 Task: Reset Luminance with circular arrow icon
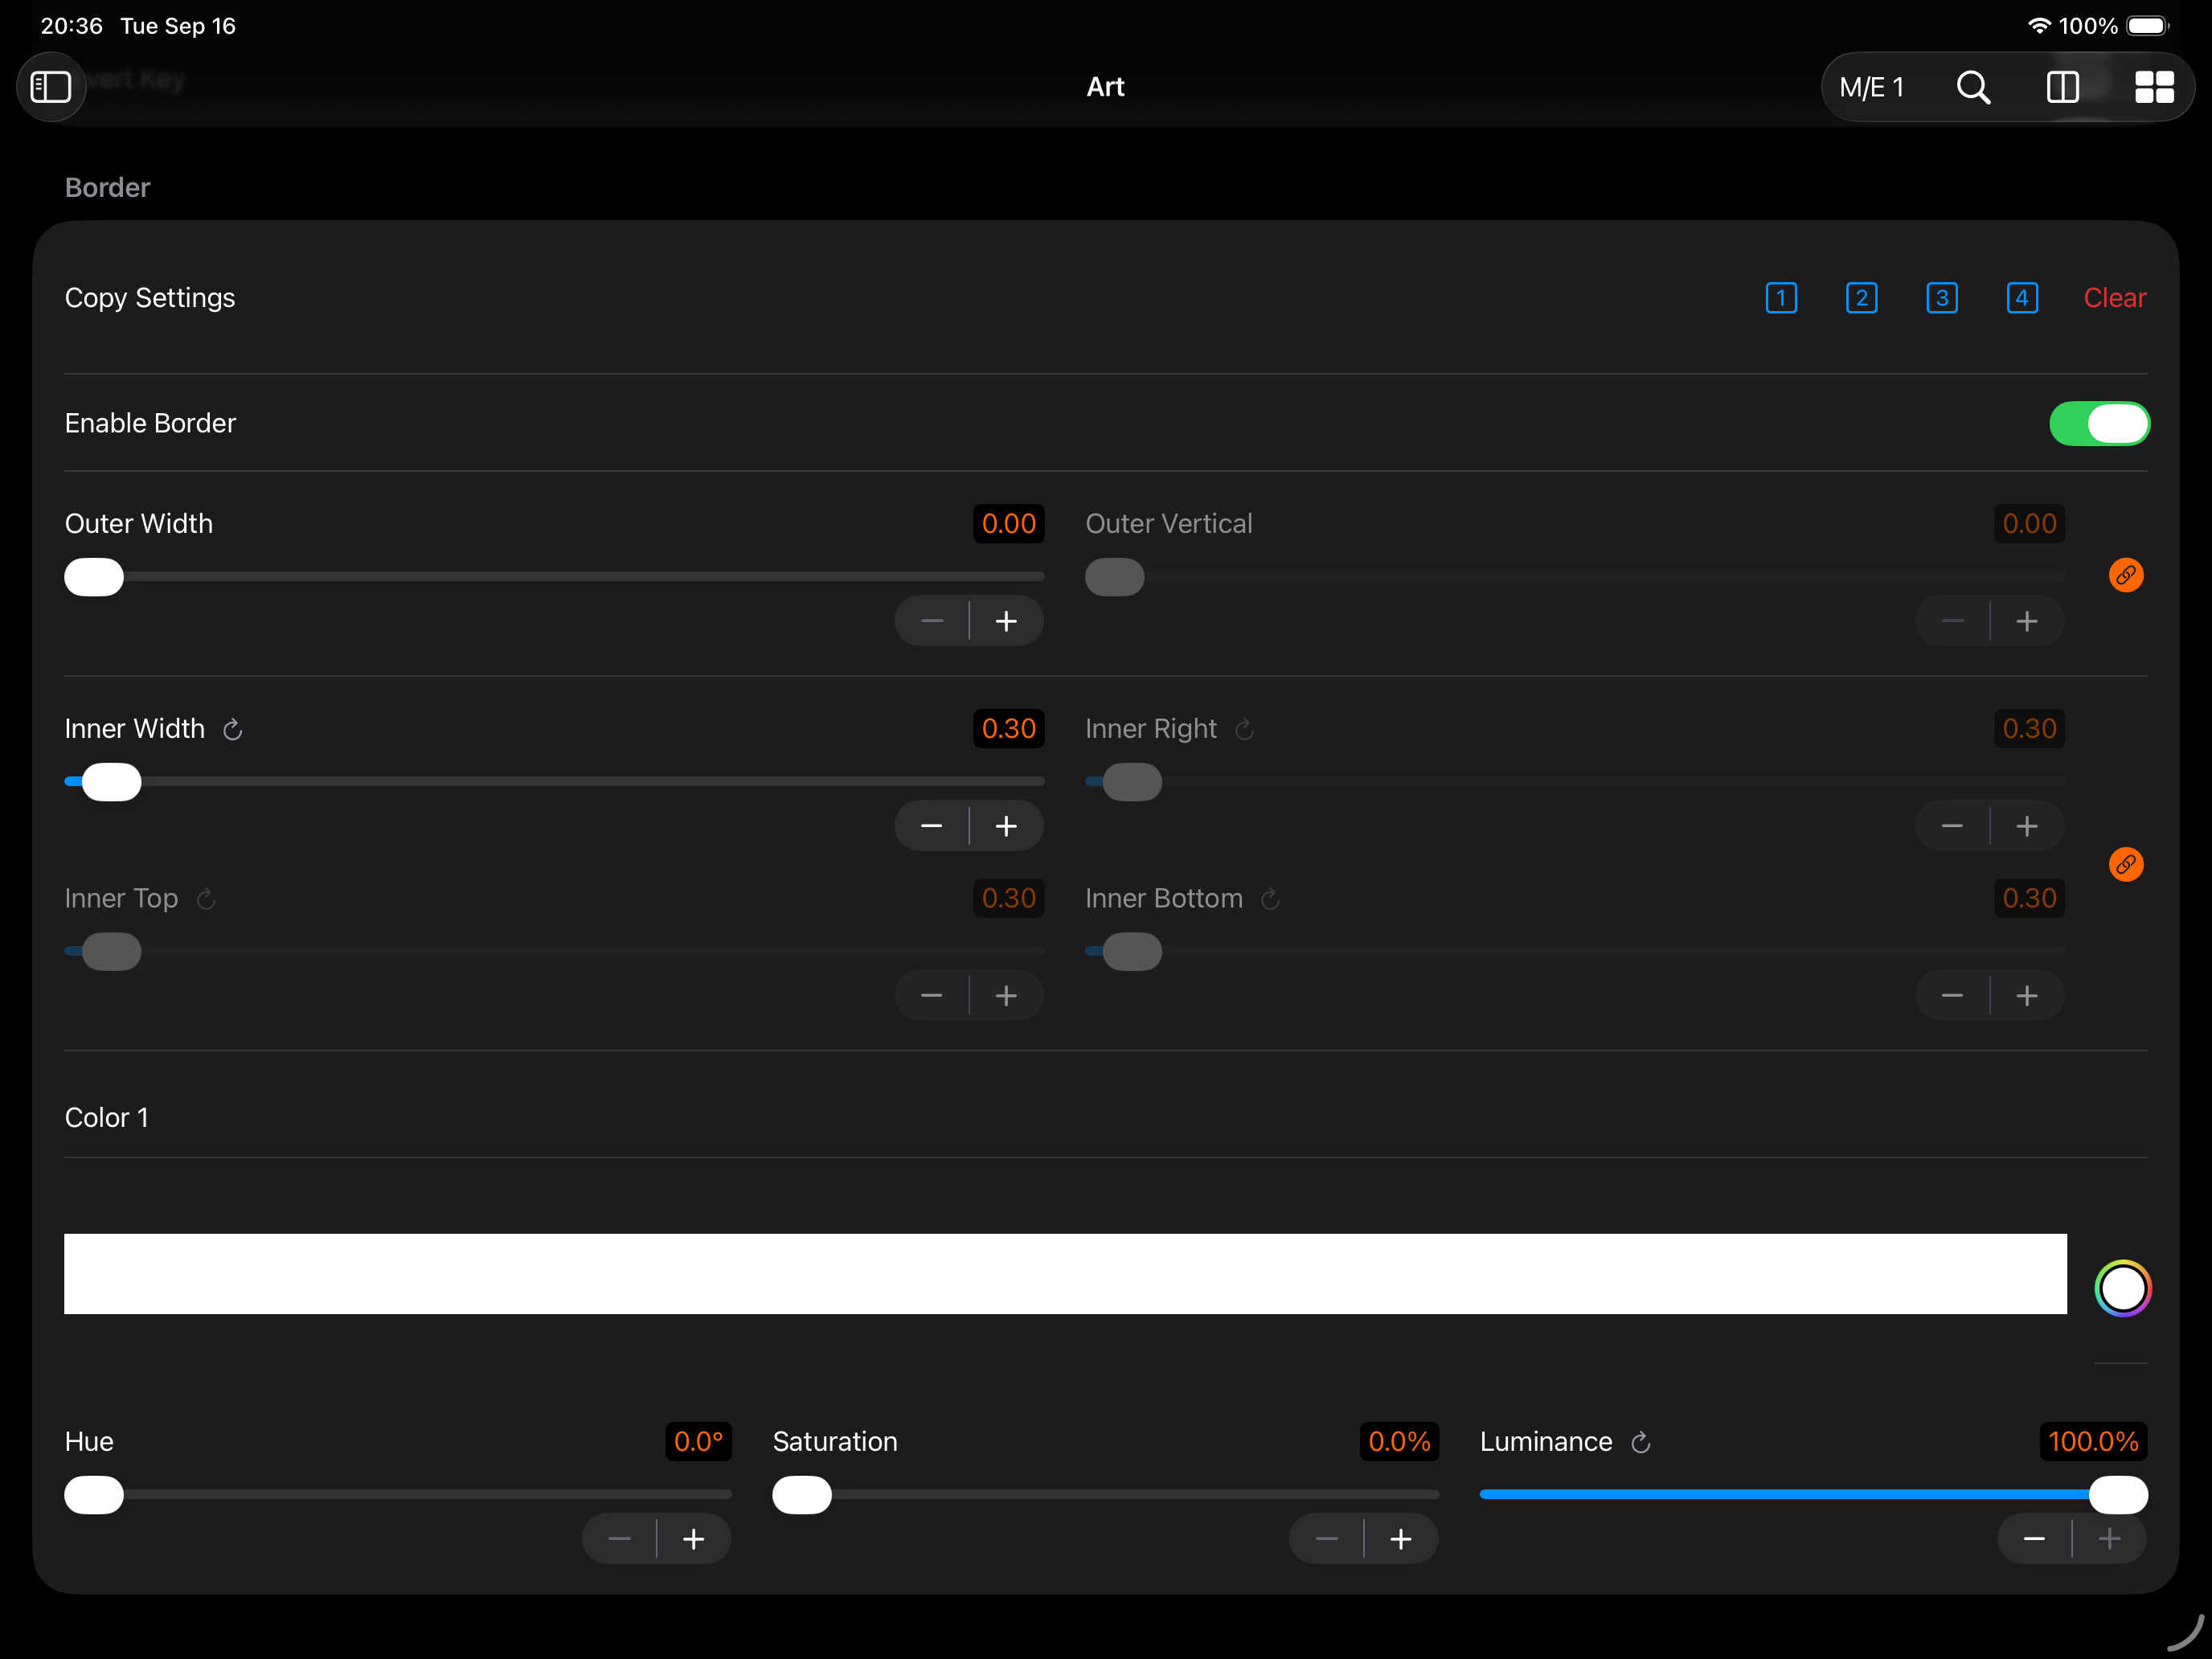(1641, 1443)
